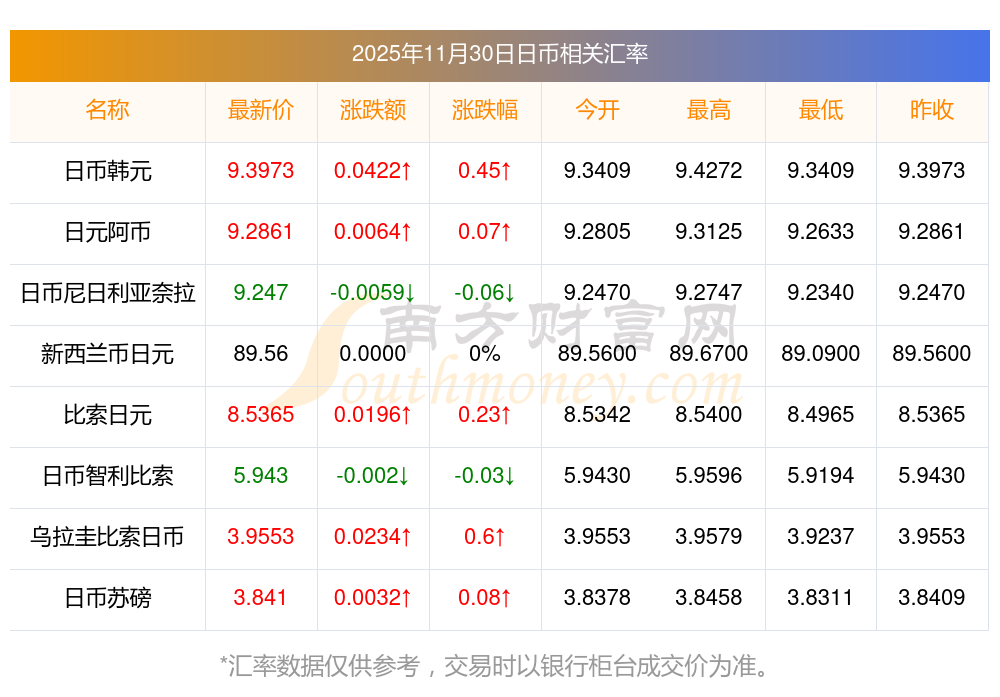Image resolution: width=1000 pixels, height=697 pixels.
Task: Click the 日币智利比索 row name
Action: click(x=108, y=476)
